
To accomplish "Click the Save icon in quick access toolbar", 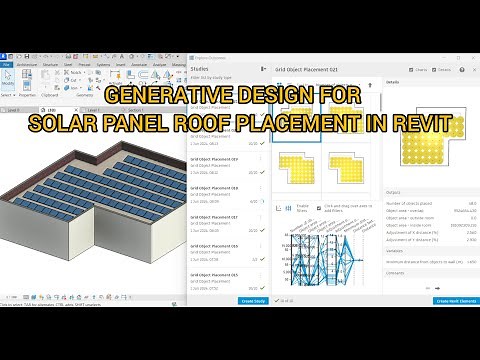I will [27, 57].
